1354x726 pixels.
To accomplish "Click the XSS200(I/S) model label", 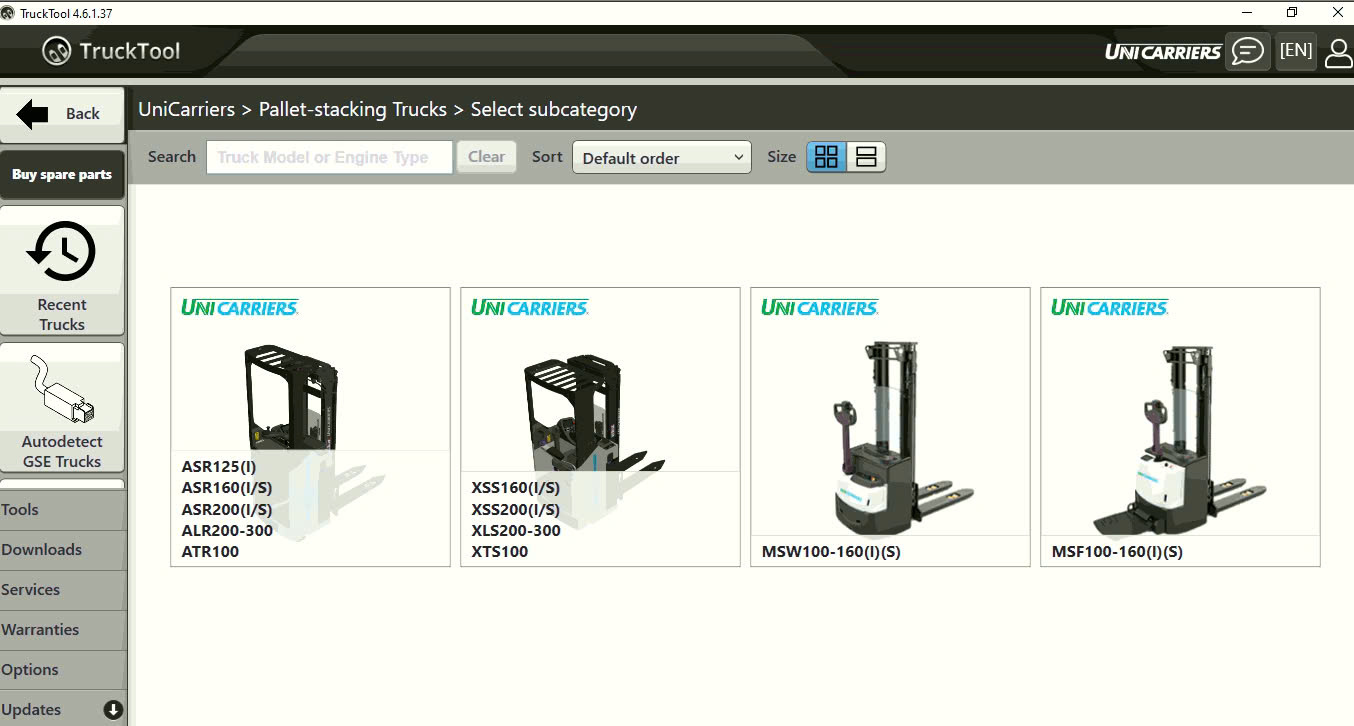I will pos(515,510).
